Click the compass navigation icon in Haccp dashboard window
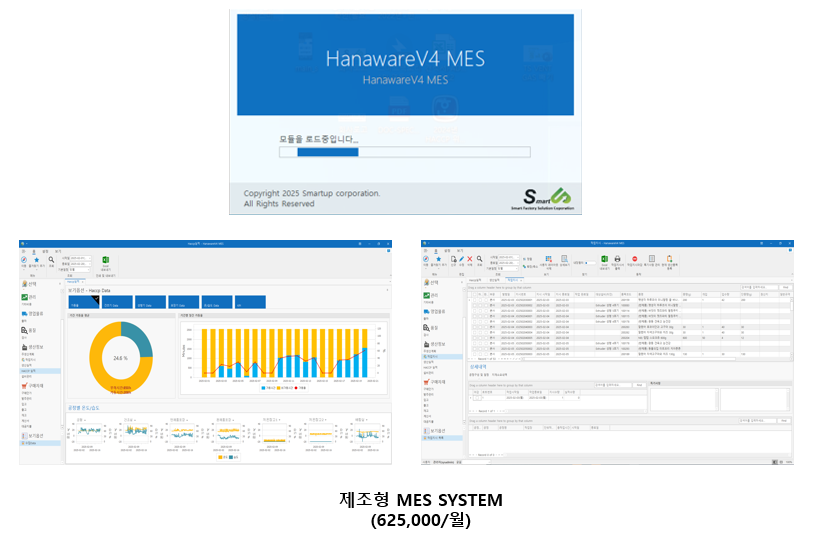 24,260
